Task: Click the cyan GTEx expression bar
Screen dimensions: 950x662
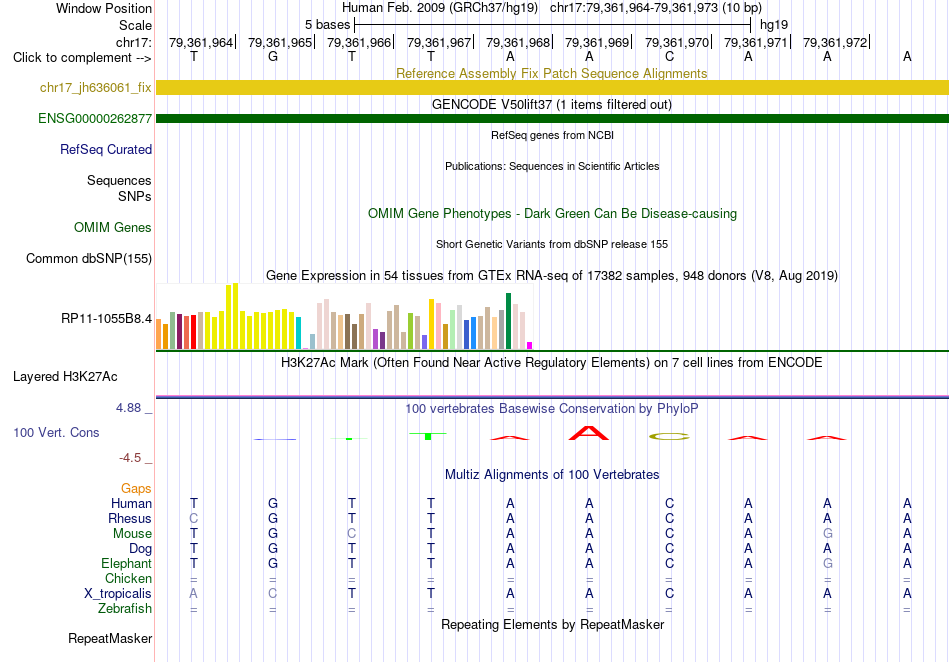Action: (299, 333)
